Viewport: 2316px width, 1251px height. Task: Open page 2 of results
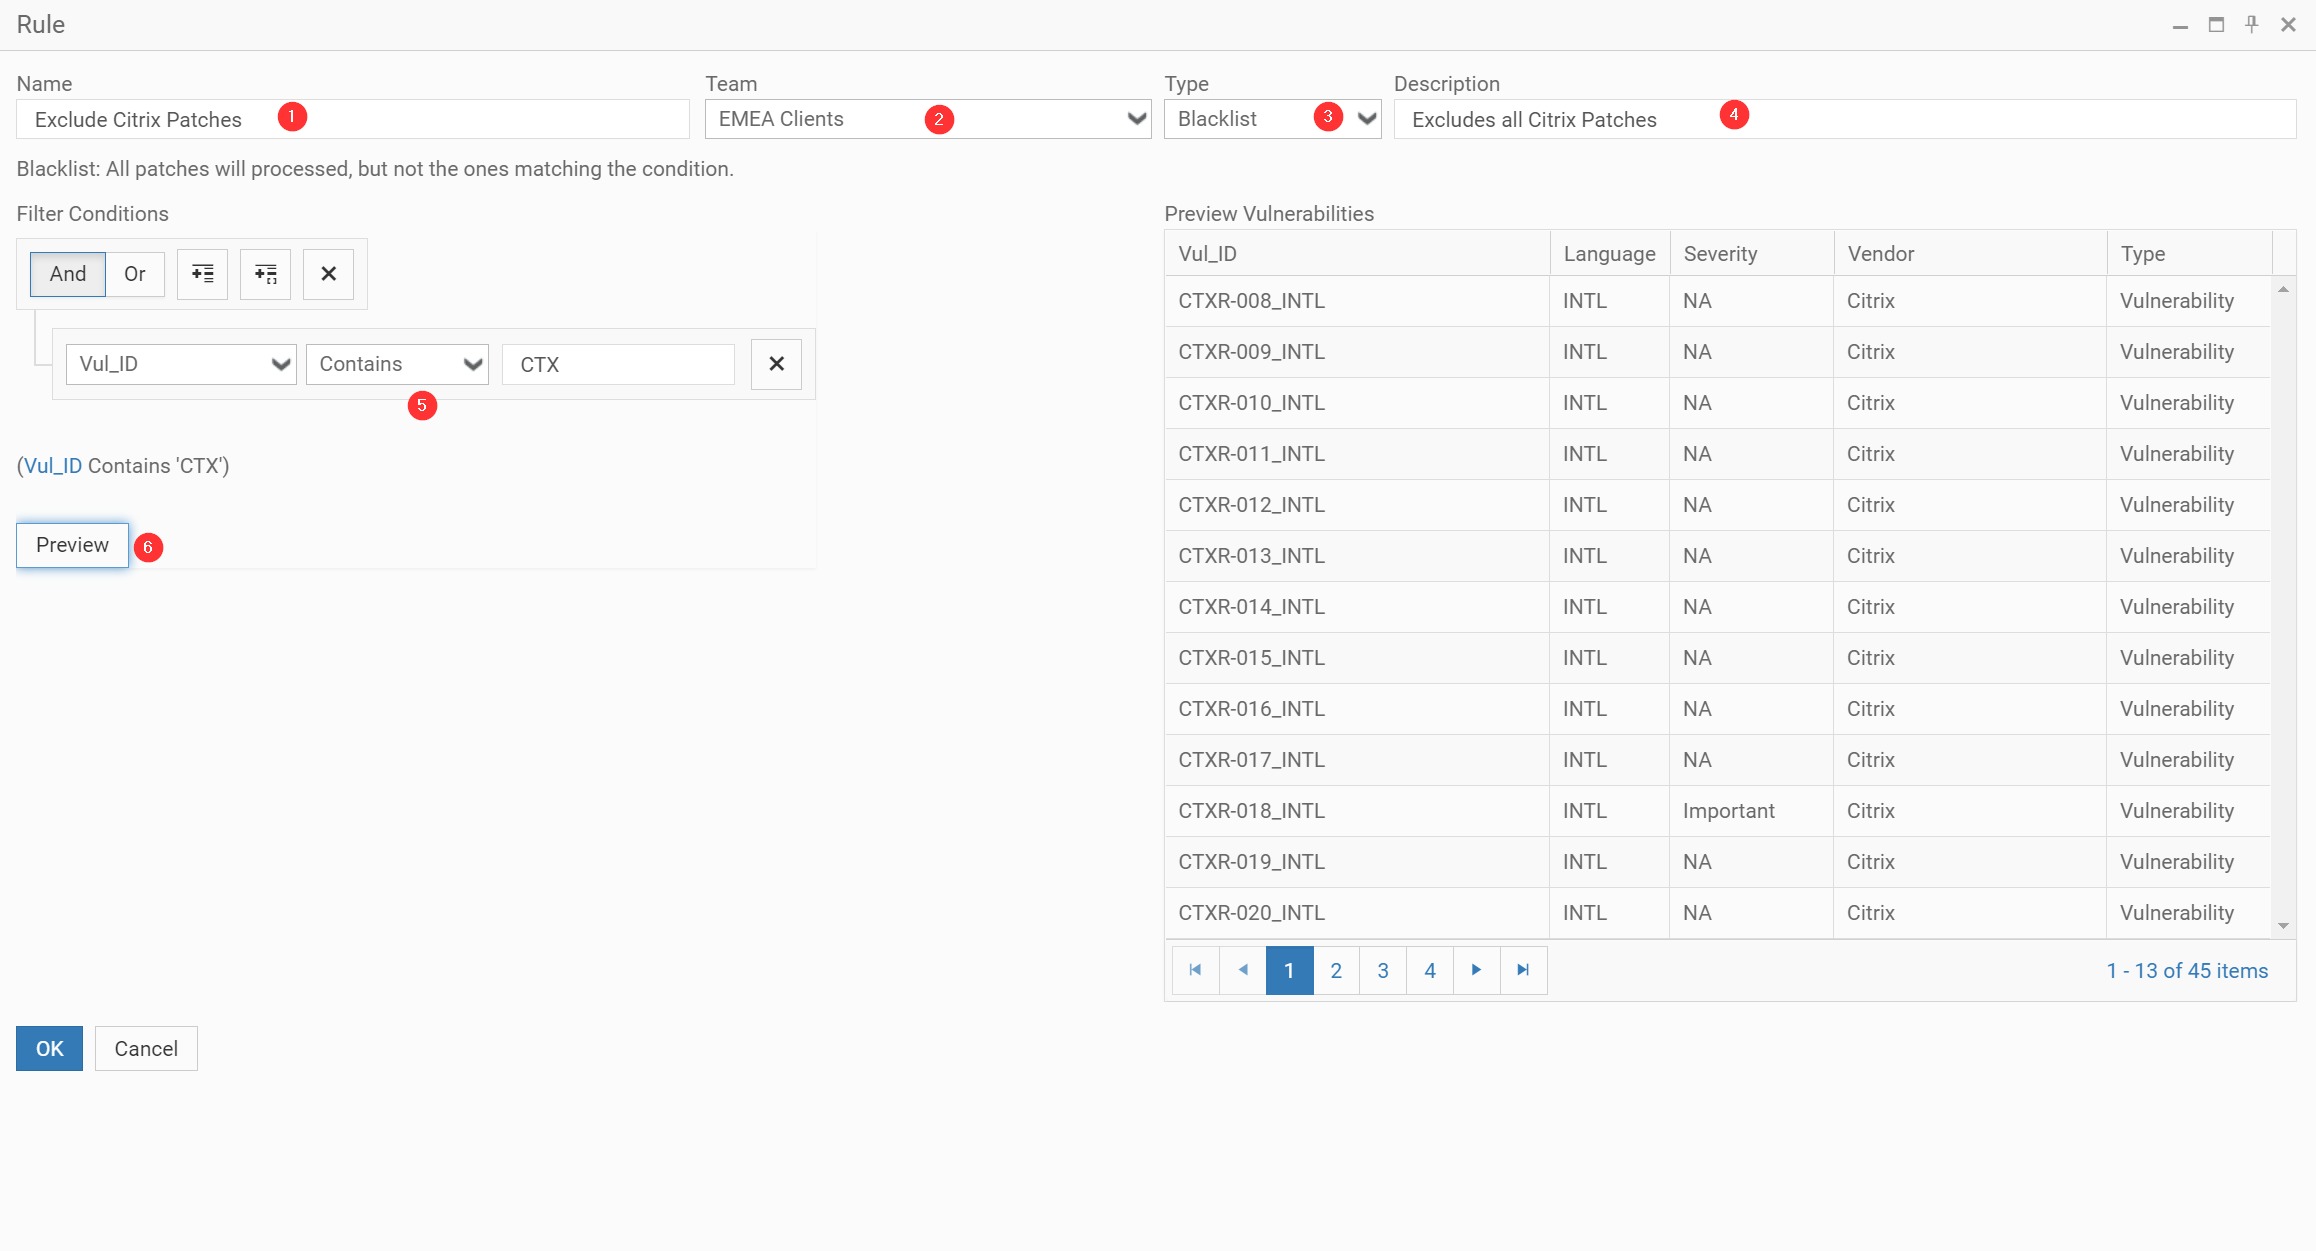(x=1336, y=970)
